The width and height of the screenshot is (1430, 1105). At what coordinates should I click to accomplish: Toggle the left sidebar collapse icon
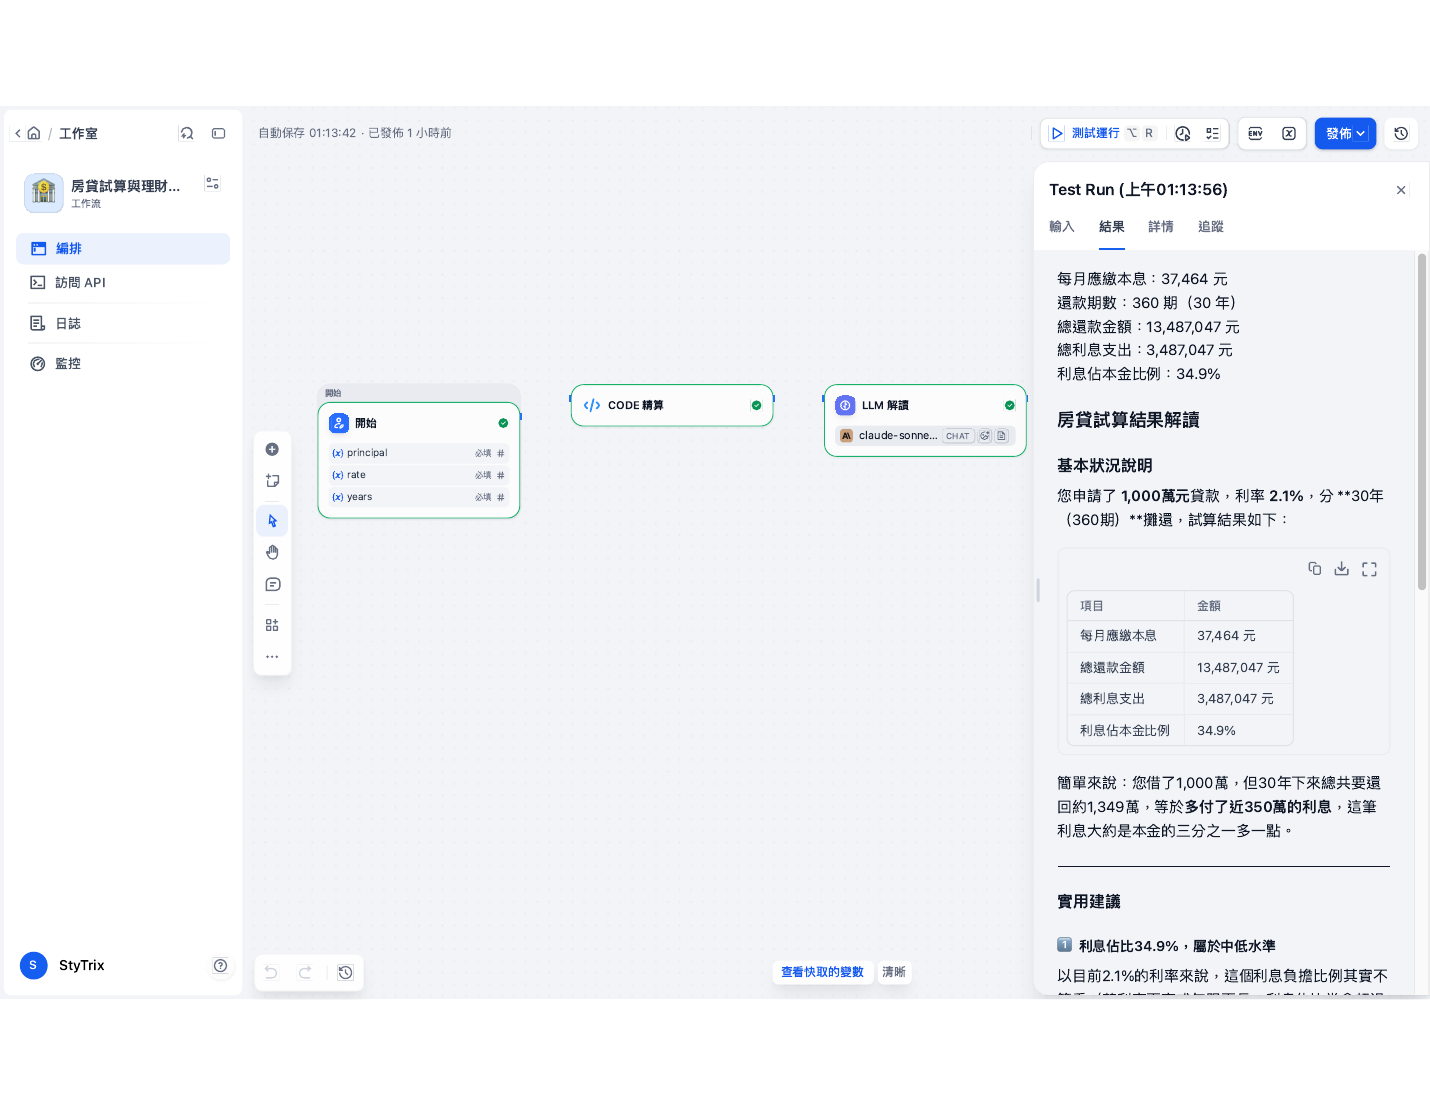pyautogui.click(x=219, y=133)
